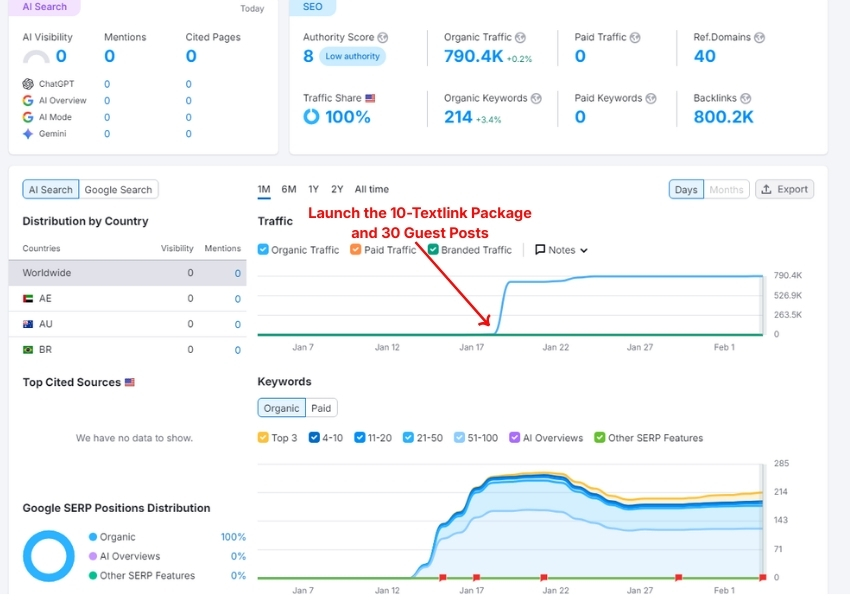
Task: Click the red note flag near Jan 17
Action: pyautogui.click(x=476, y=577)
